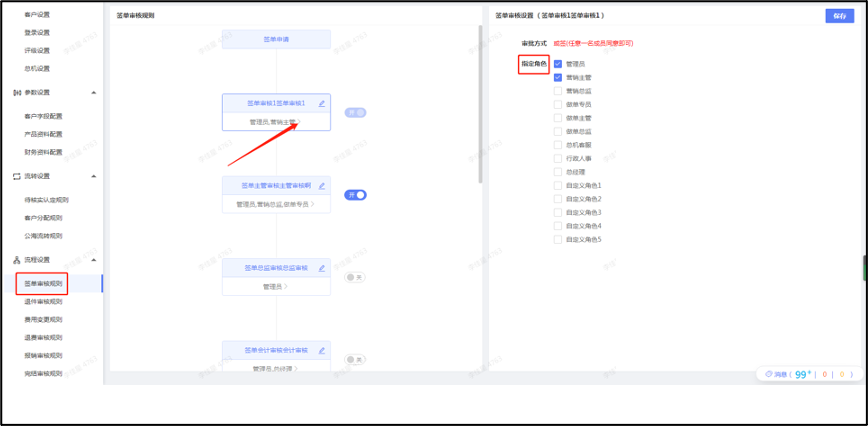Check the 做单专员 role checkbox
868x427 pixels.
(558, 105)
